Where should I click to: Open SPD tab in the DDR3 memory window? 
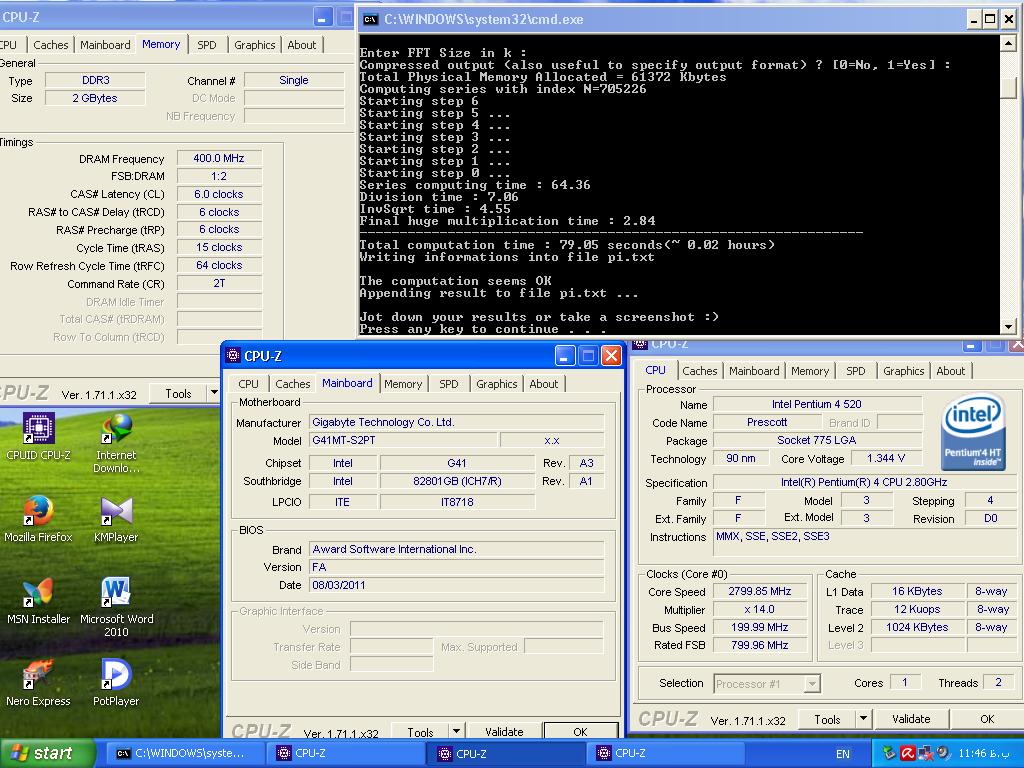coord(206,45)
